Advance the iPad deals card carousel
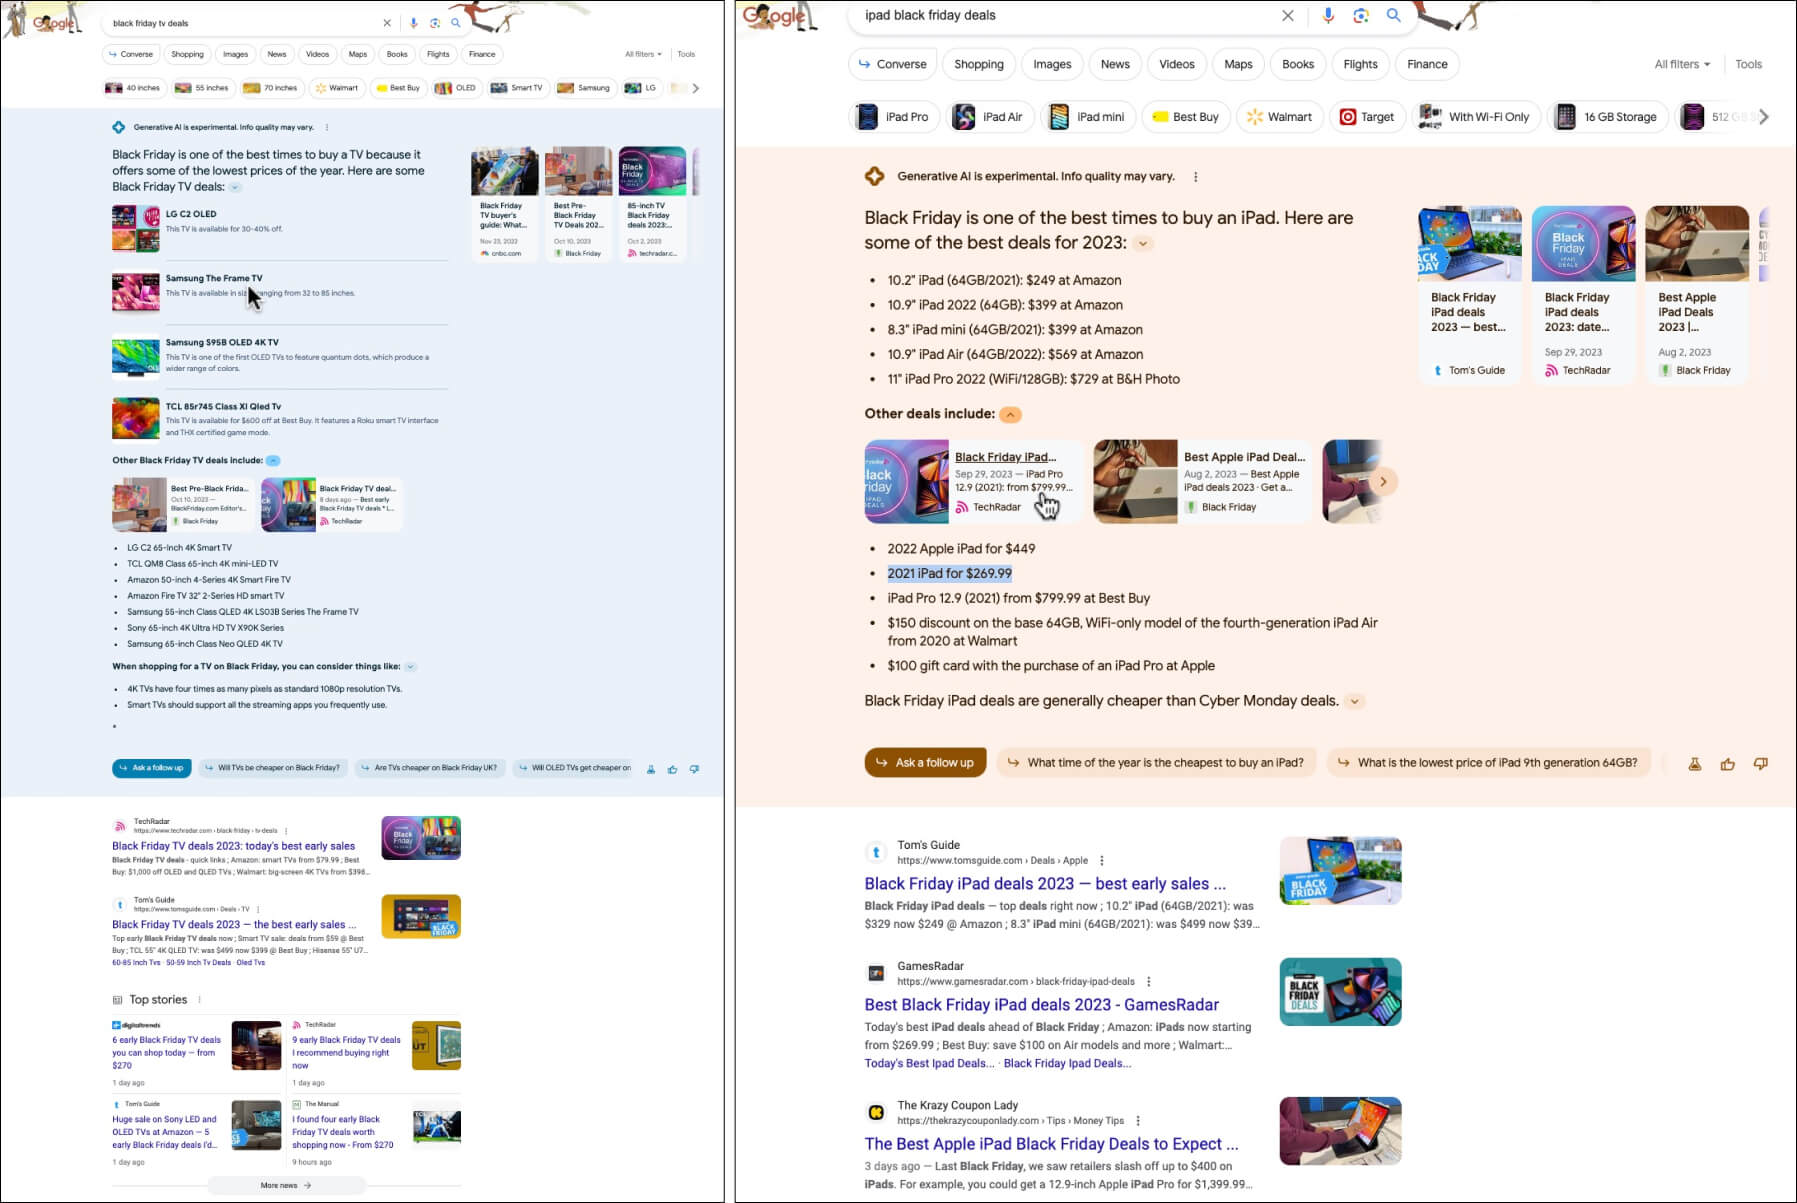The image size is (1797, 1203). (1383, 482)
